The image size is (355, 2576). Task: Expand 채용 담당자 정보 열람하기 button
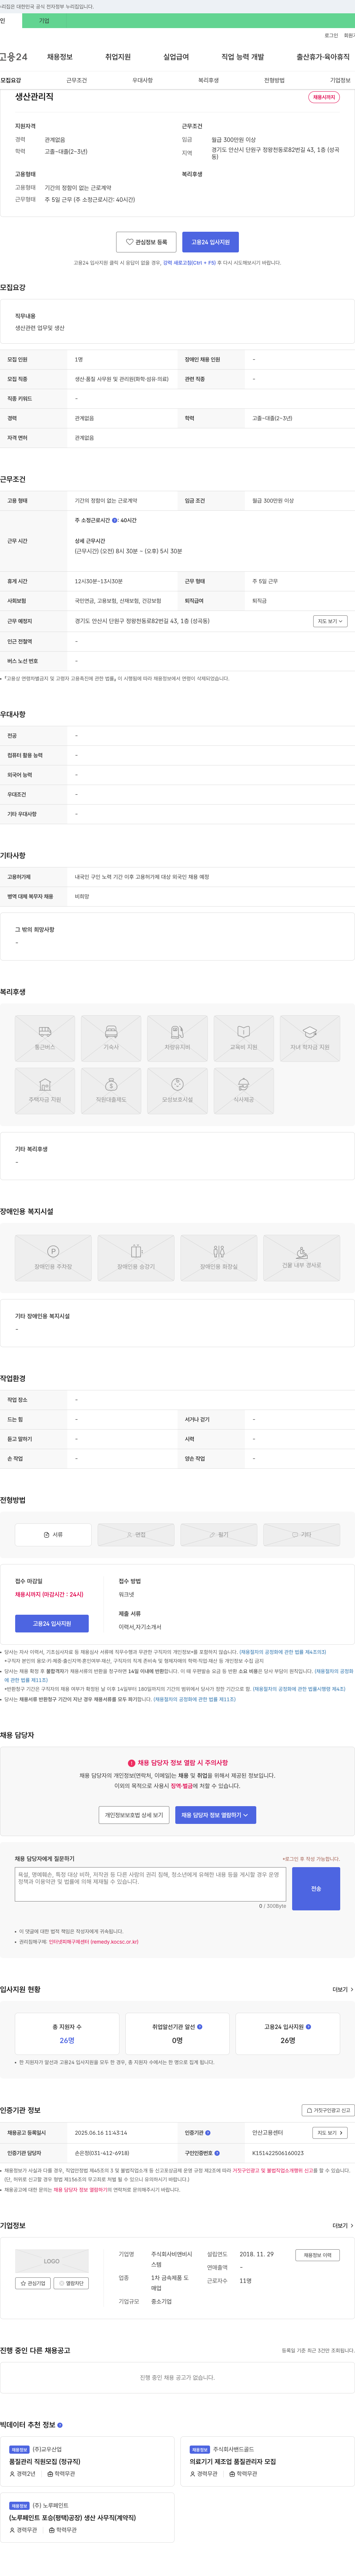click(x=216, y=1815)
